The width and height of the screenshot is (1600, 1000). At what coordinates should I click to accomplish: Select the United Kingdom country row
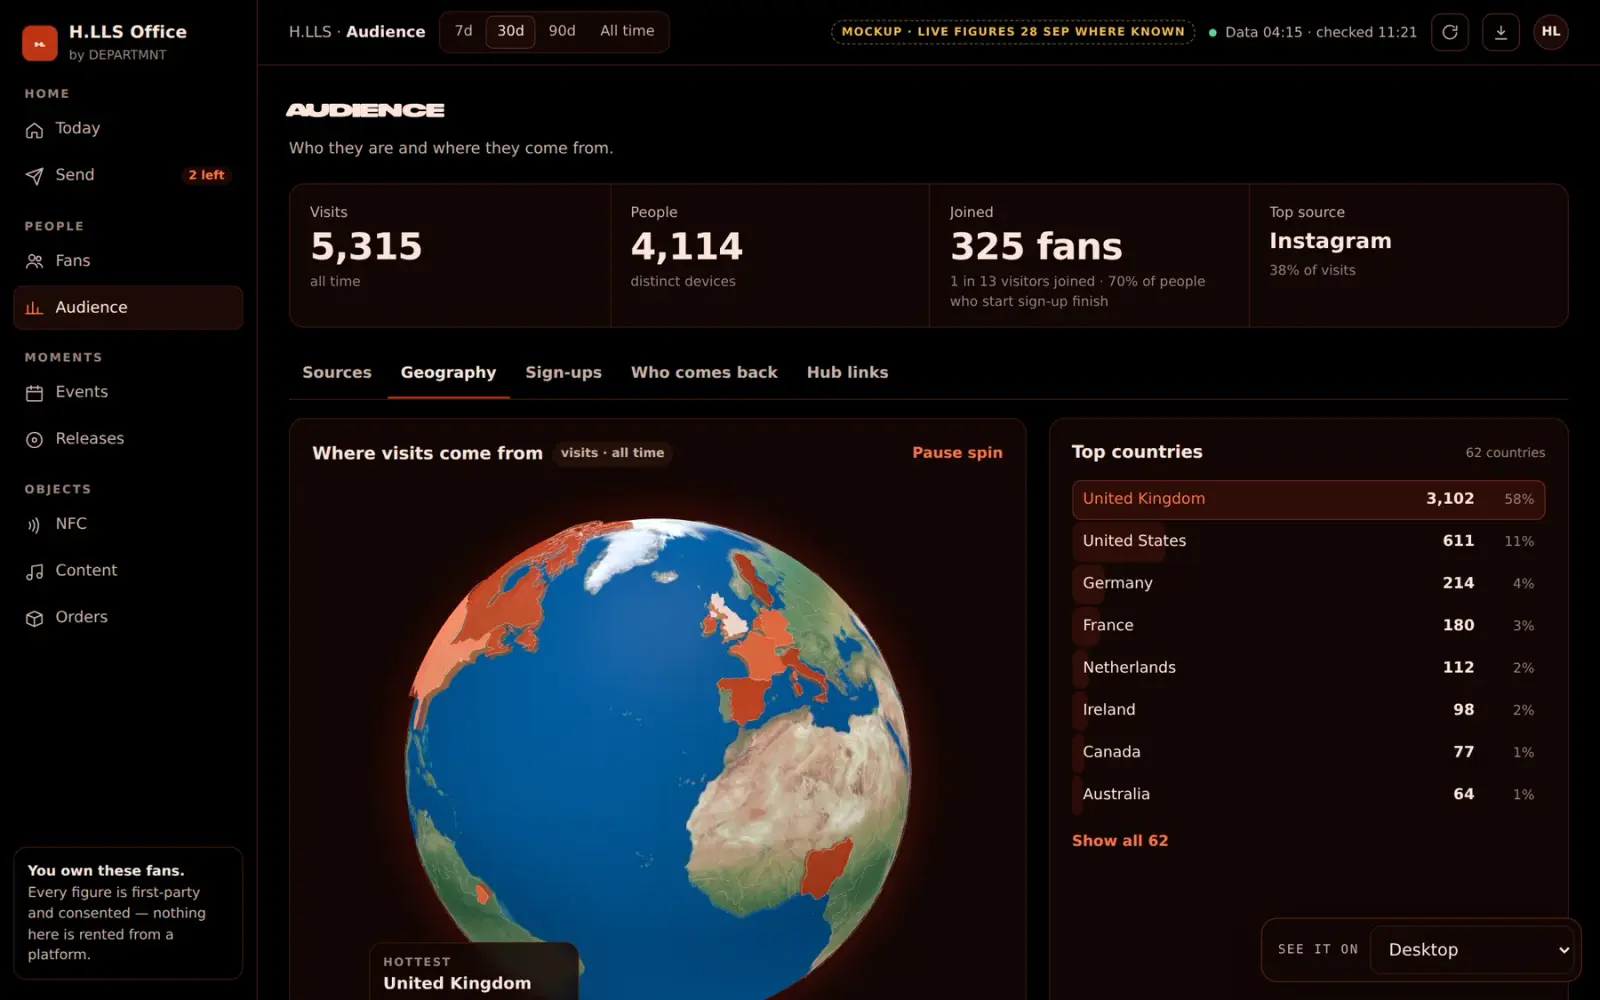1308,499
